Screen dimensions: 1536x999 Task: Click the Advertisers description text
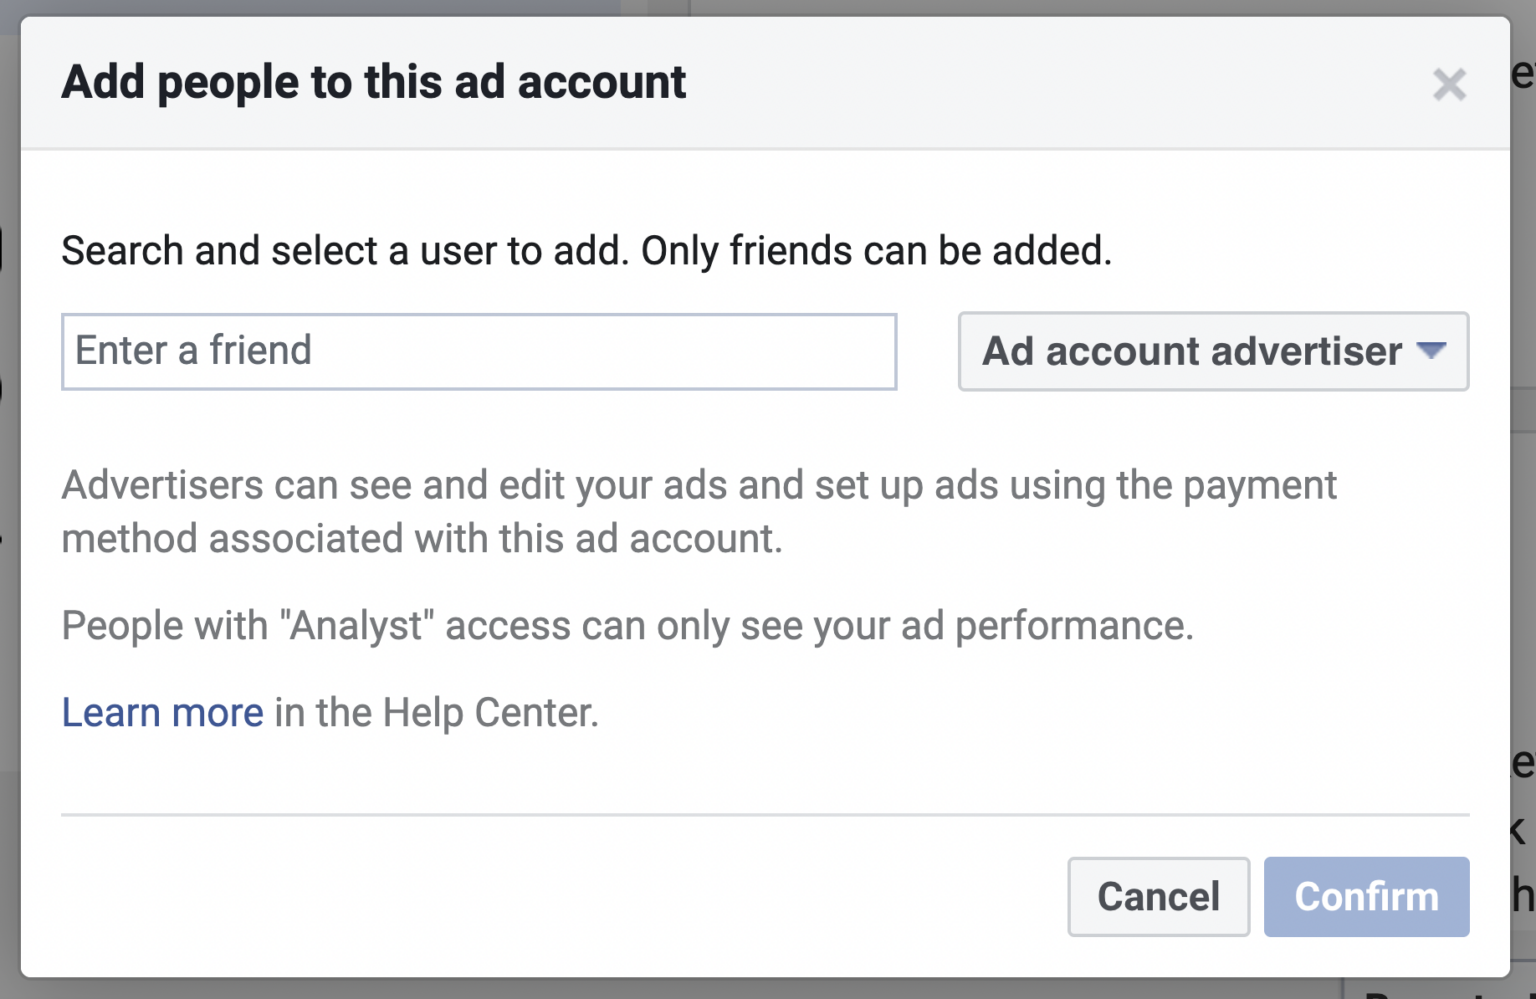click(698, 511)
